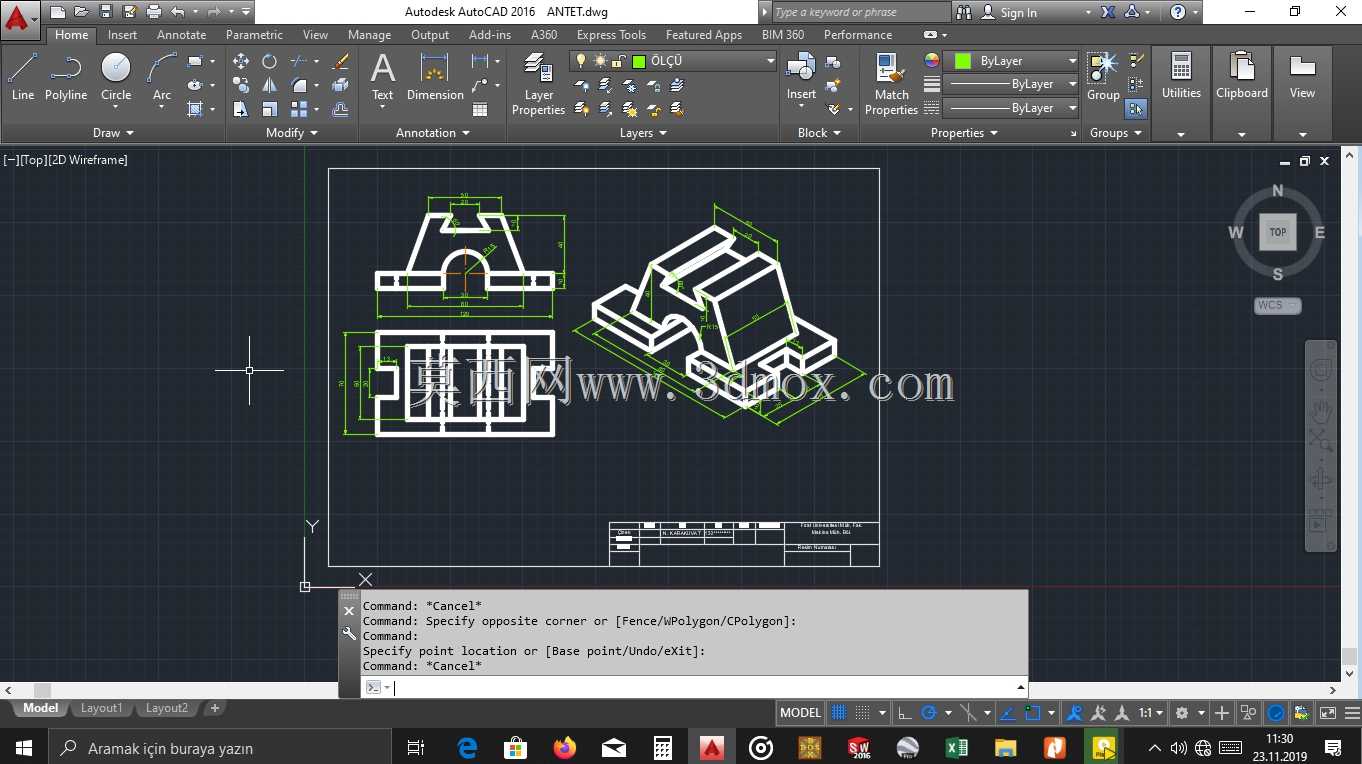Click the Explode tool icon
Screen dimensions: 1362x764
coord(340,85)
